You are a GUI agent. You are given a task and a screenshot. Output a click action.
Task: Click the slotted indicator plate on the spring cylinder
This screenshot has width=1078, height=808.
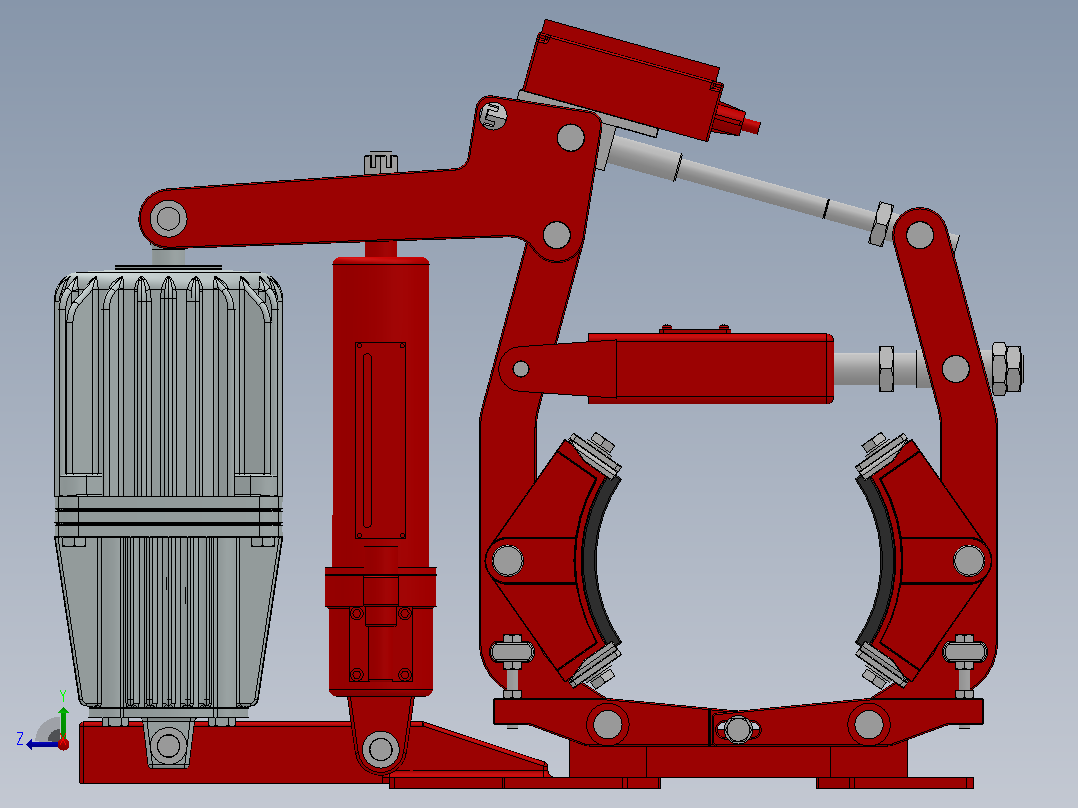coord(380,440)
